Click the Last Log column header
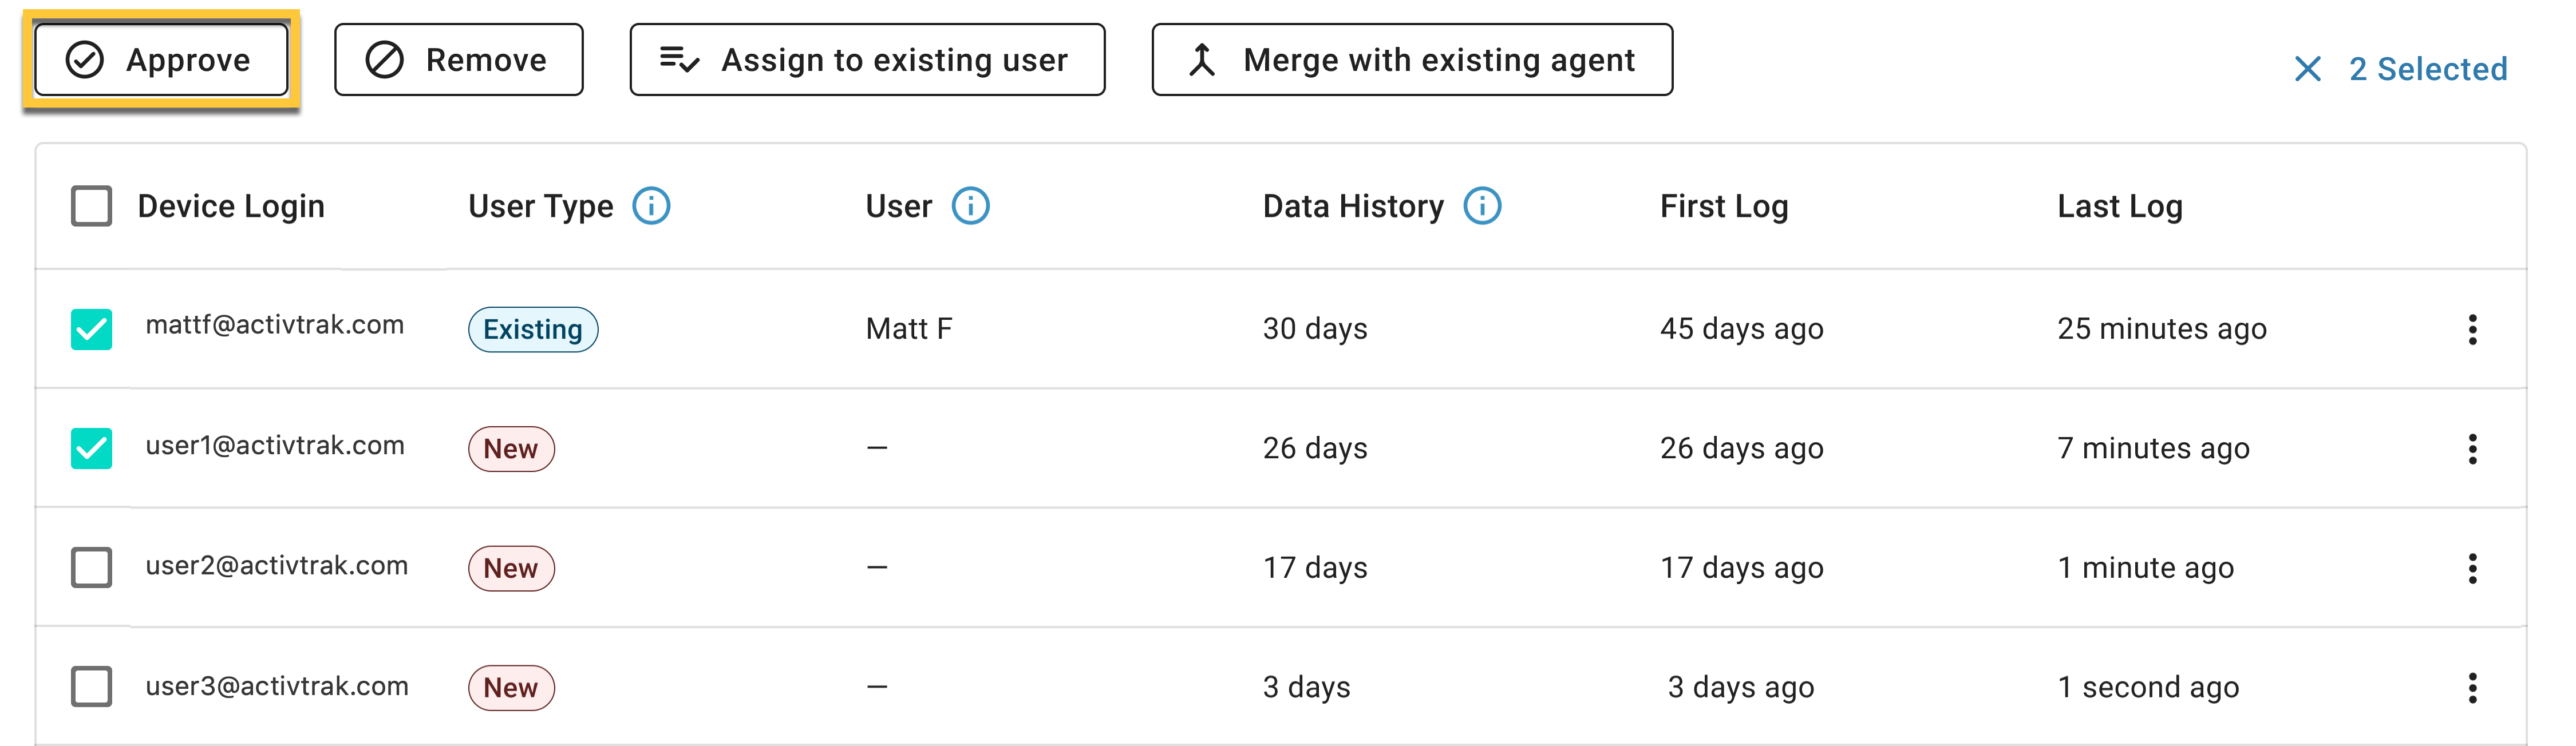This screenshot has height=746, width=2576. click(2120, 206)
